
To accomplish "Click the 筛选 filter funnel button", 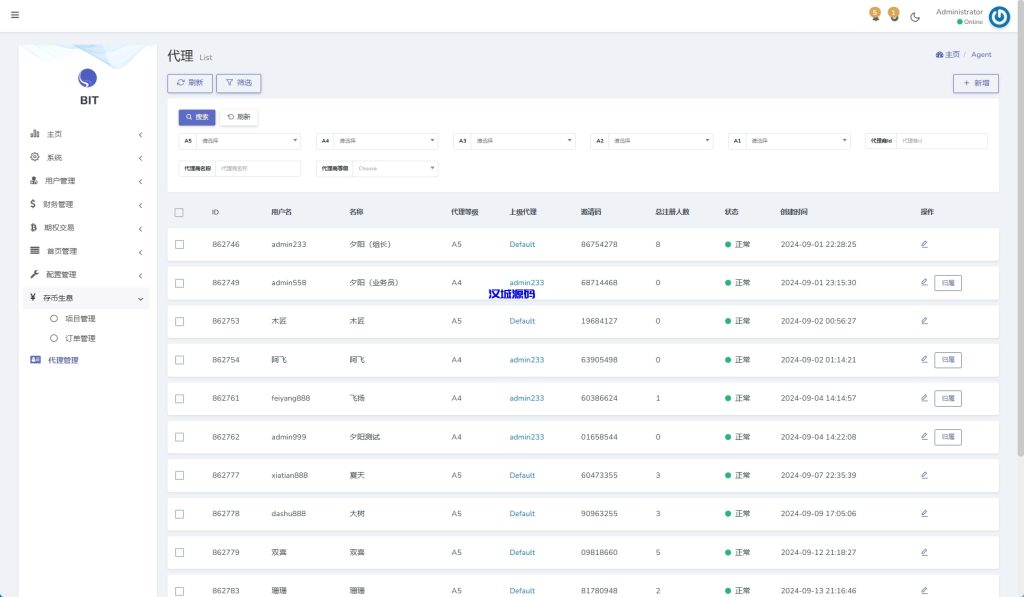I will [238, 83].
